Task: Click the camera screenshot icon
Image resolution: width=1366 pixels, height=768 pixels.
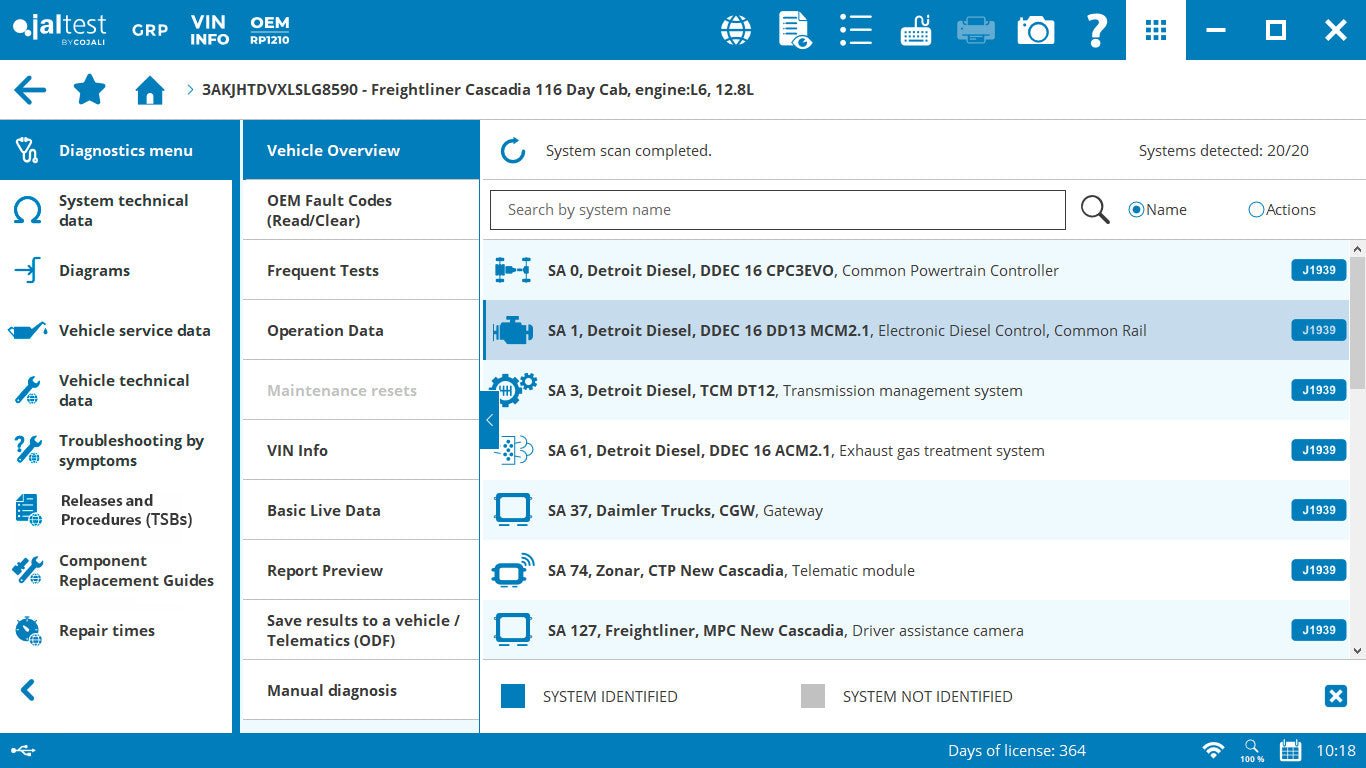Action: click(1036, 30)
